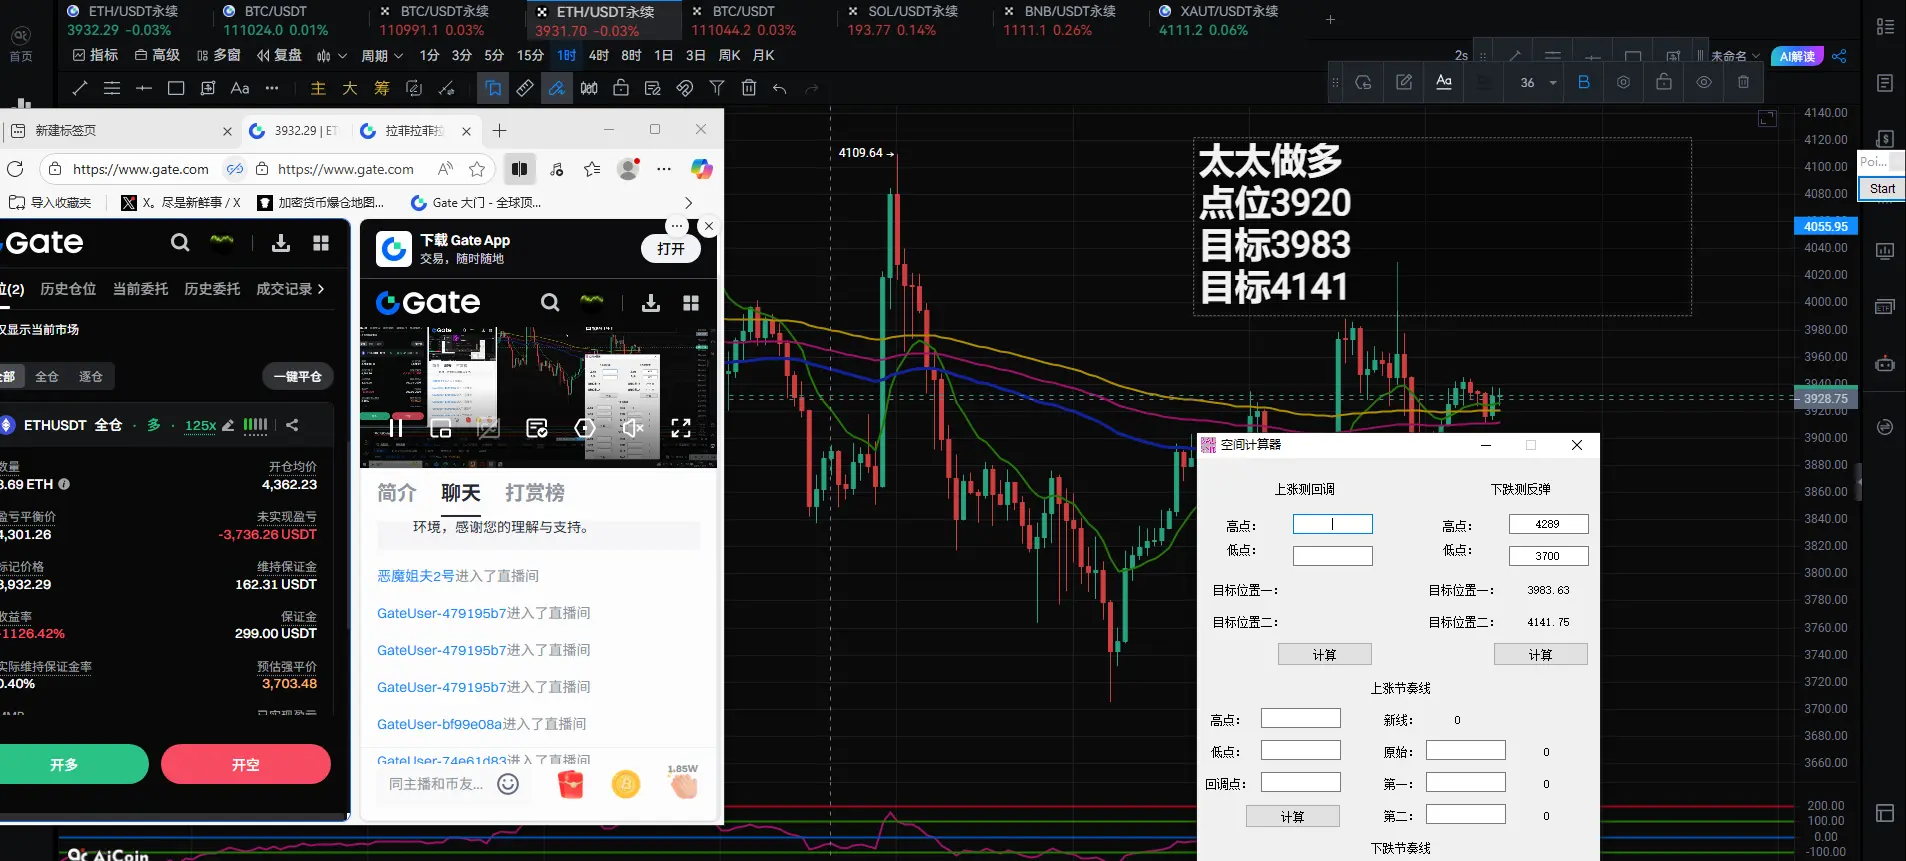The width and height of the screenshot is (1906, 861).
Task: Open a new browser tab
Action: pyautogui.click(x=500, y=131)
